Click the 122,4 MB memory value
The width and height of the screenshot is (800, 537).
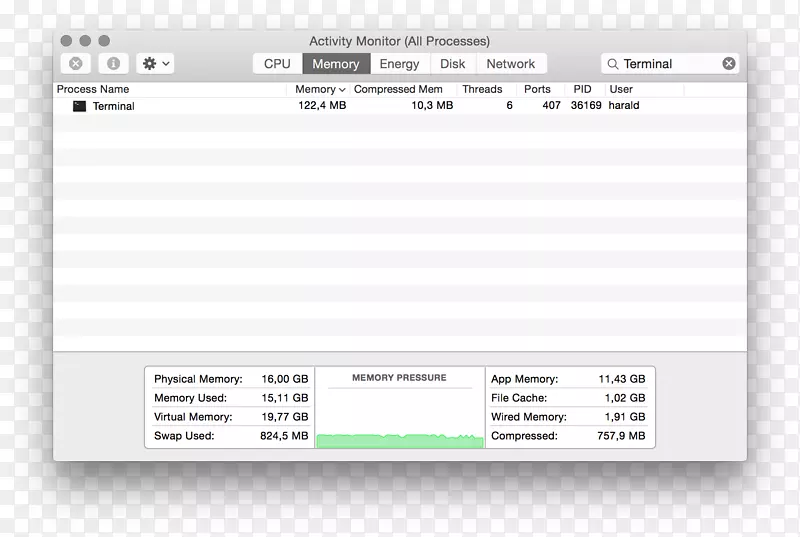tap(322, 106)
